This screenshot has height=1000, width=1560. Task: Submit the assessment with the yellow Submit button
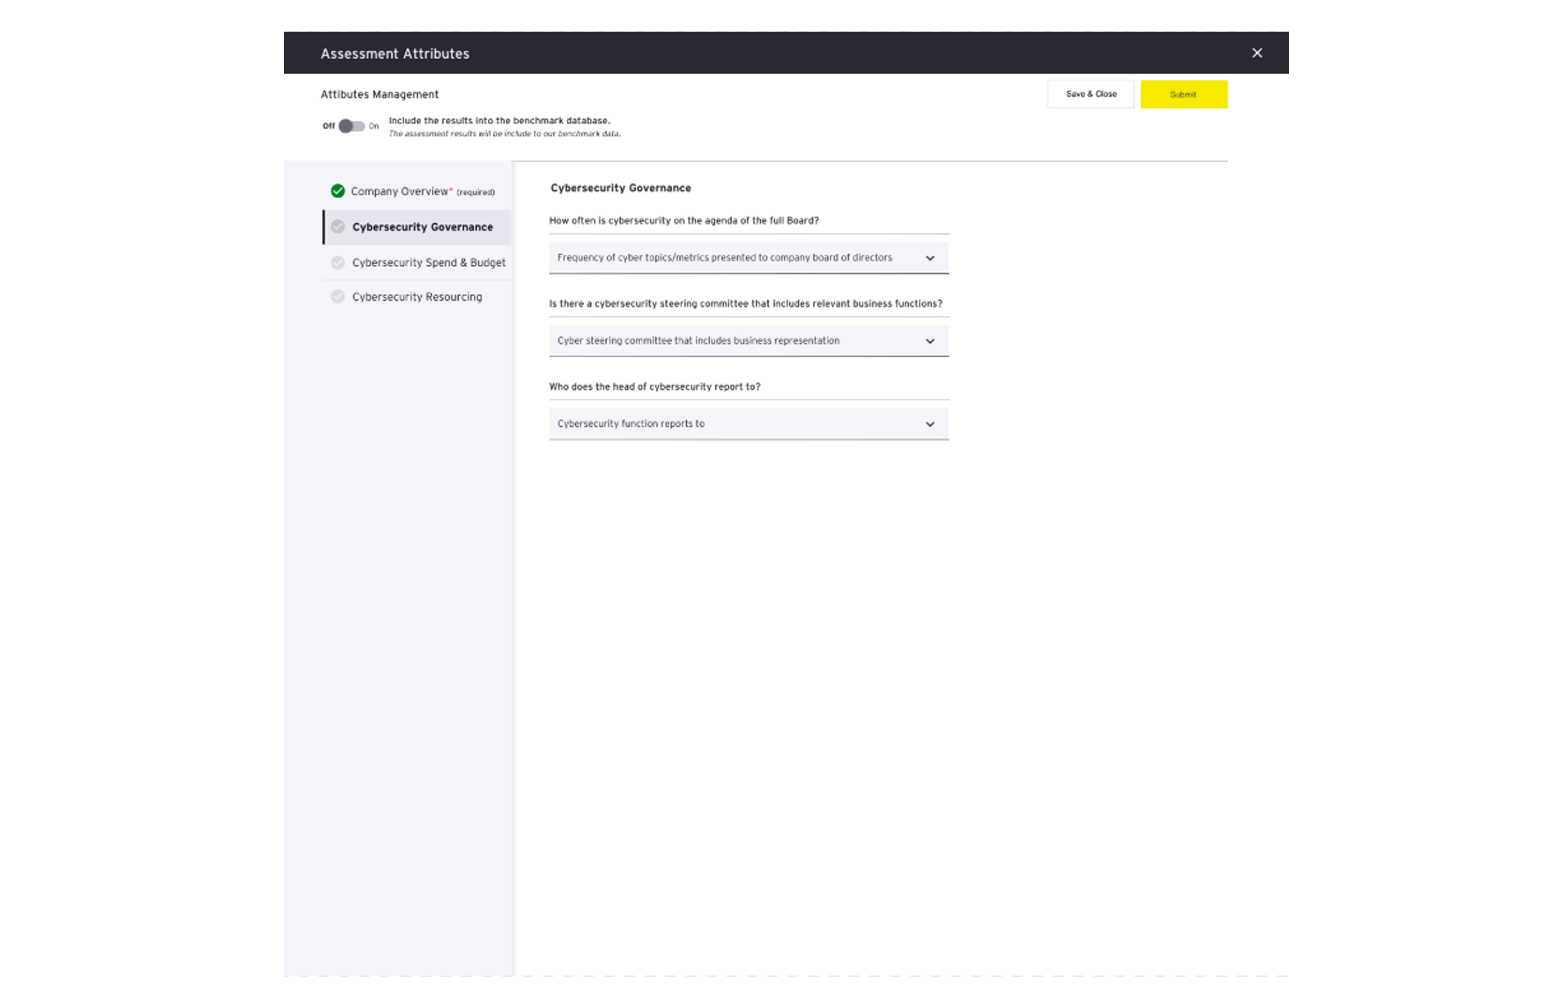(1183, 94)
